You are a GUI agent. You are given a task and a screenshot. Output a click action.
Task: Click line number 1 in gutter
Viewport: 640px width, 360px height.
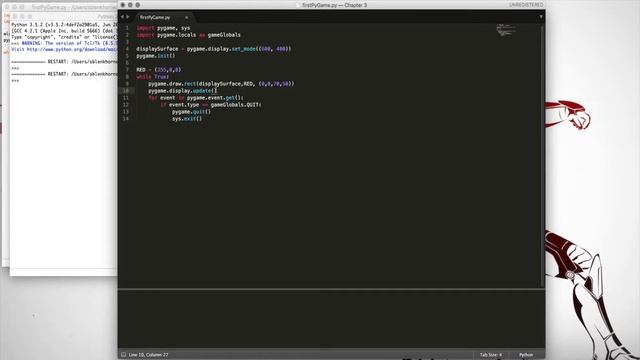click(127, 28)
